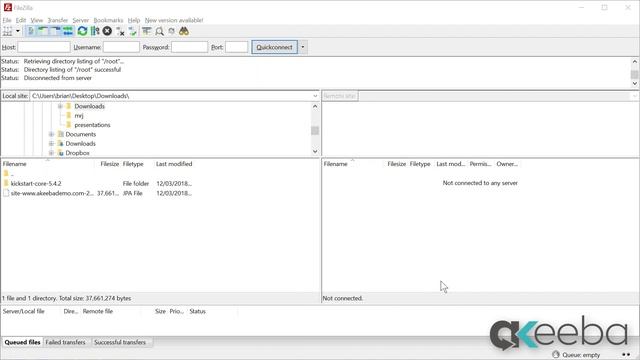The height and width of the screenshot is (360, 640).
Task: Sort local list by Filename column
Action: click(48, 164)
